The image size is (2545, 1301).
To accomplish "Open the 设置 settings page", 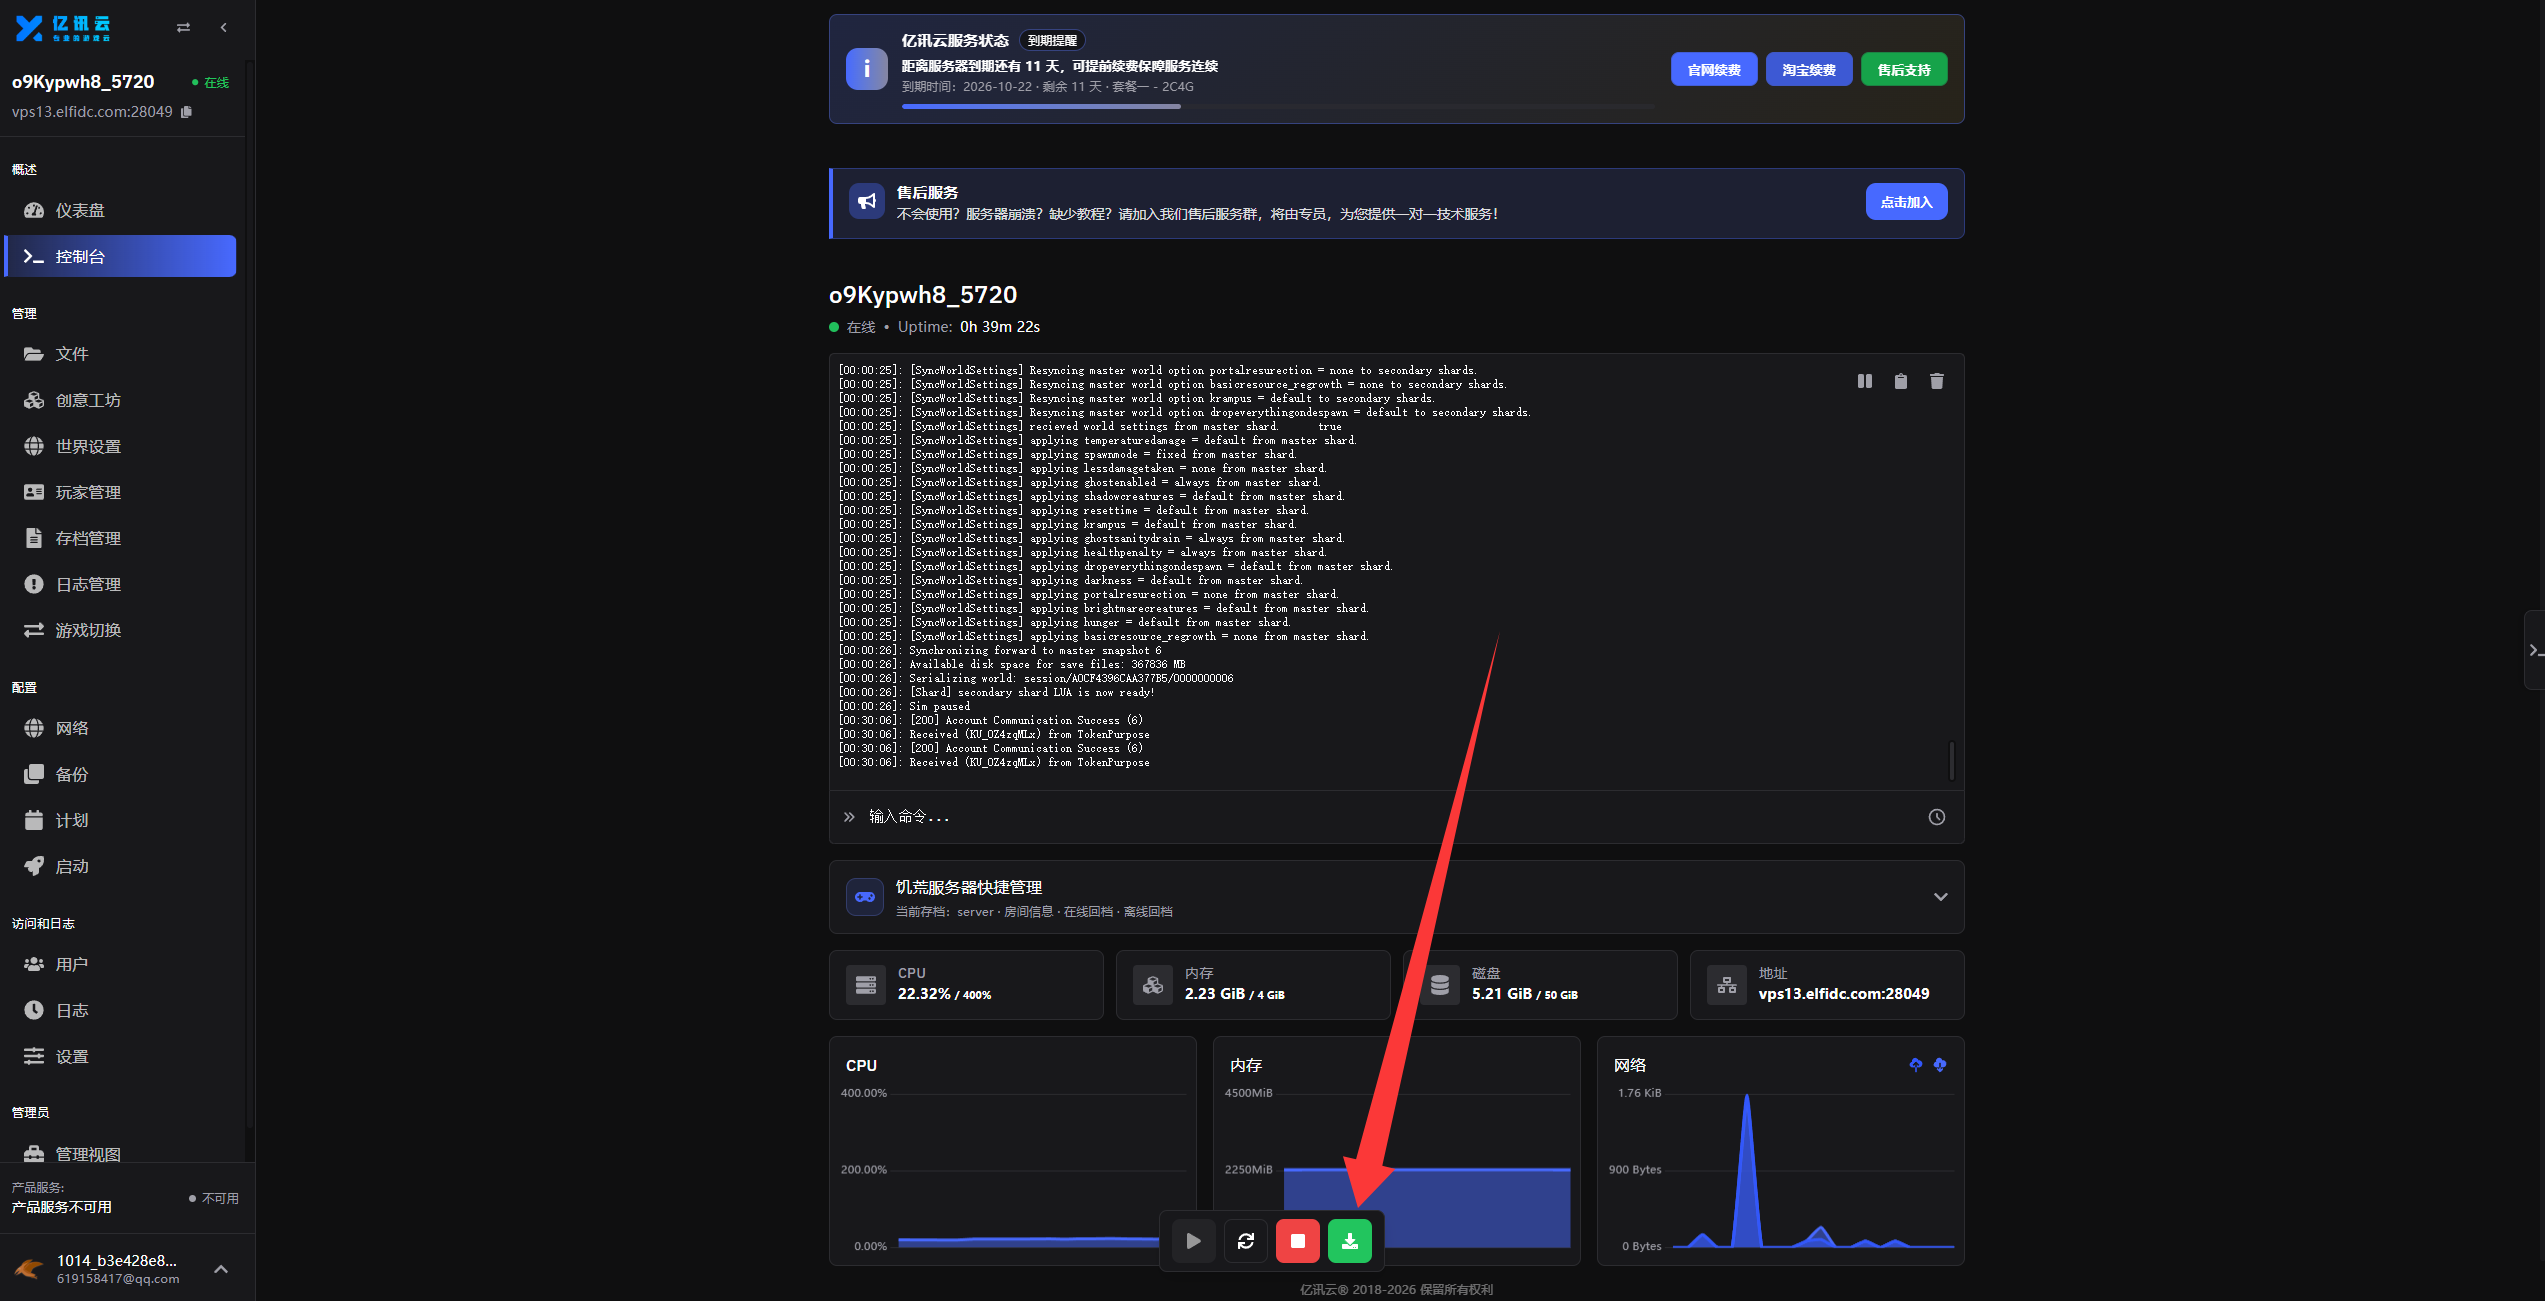I will pyautogui.click(x=120, y=1056).
